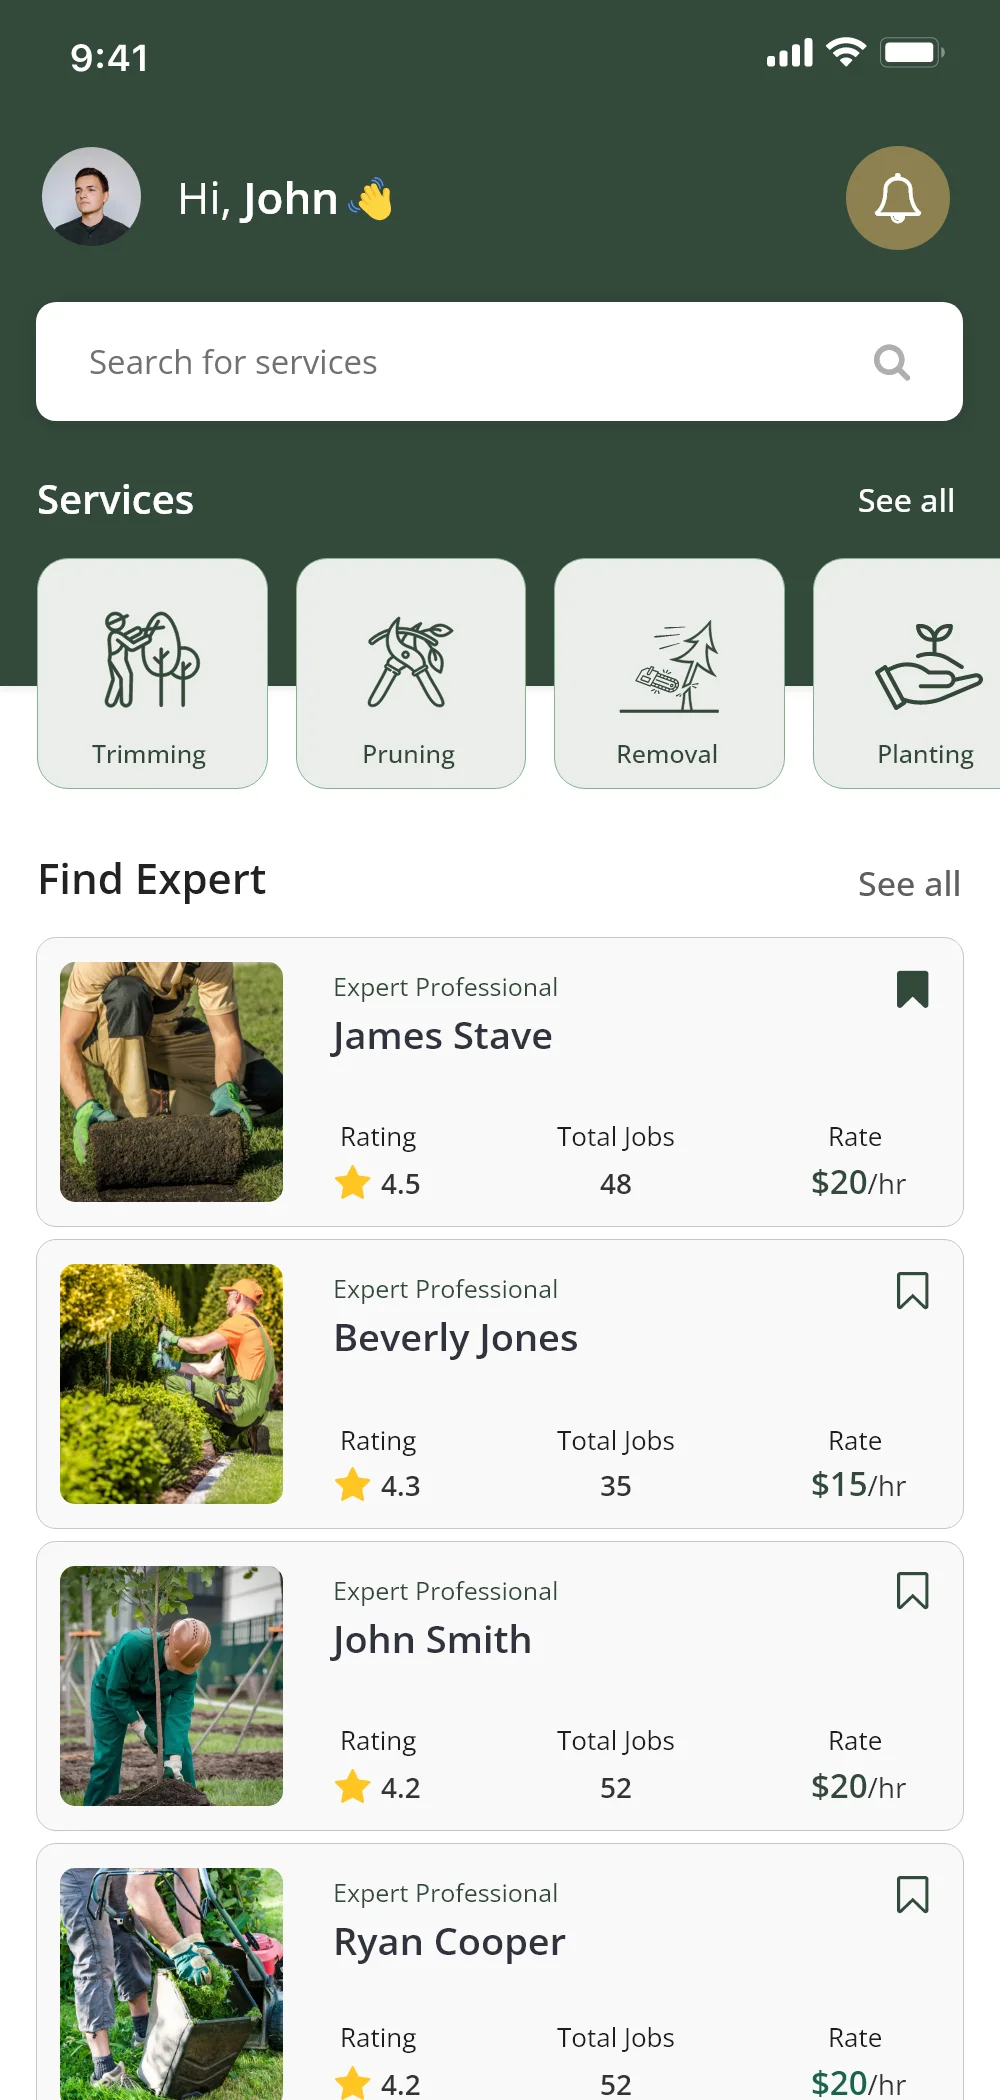See all Services
This screenshot has width=1000, height=2100.
point(906,501)
